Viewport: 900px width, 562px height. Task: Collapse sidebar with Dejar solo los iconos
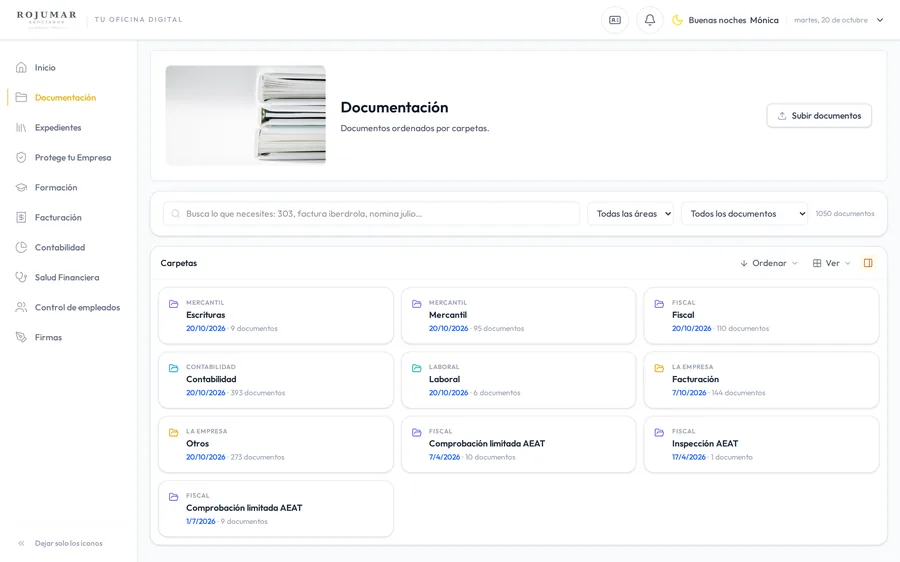pos(60,543)
